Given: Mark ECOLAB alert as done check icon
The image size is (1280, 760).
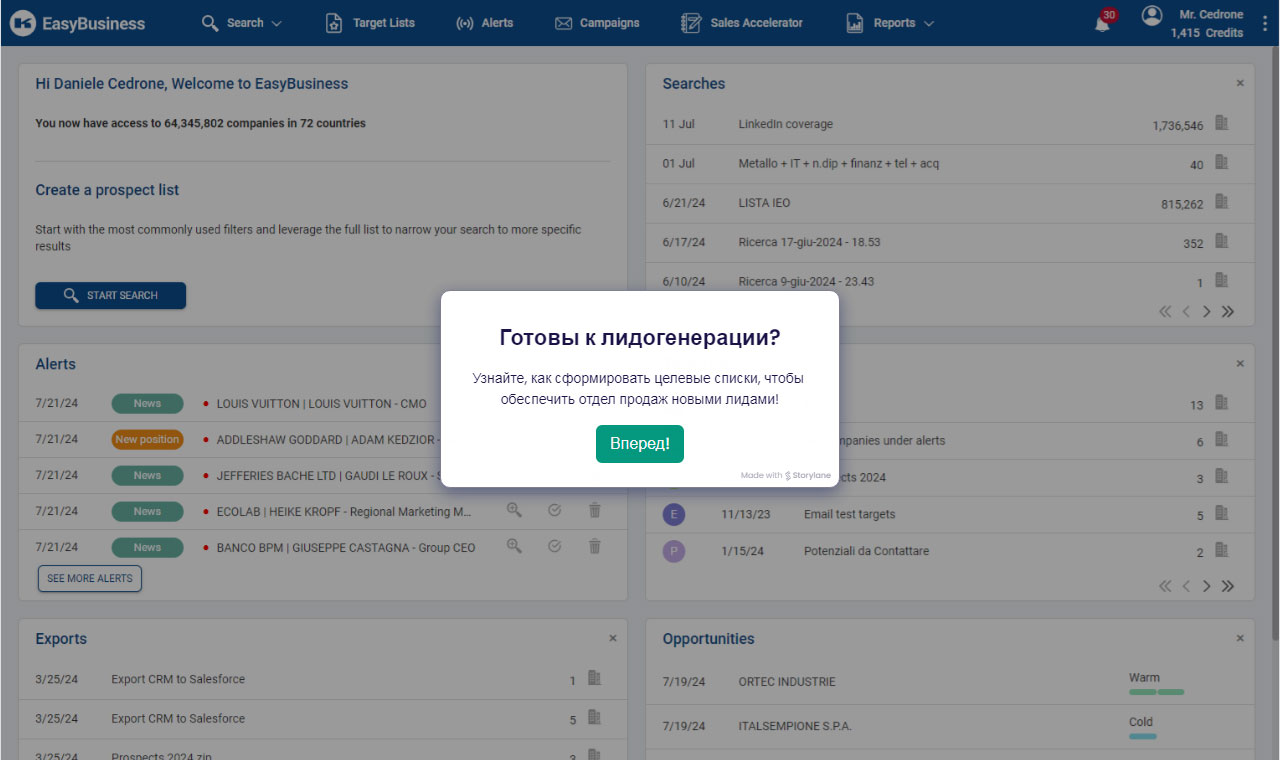Looking at the screenshot, I should click(x=554, y=510).
